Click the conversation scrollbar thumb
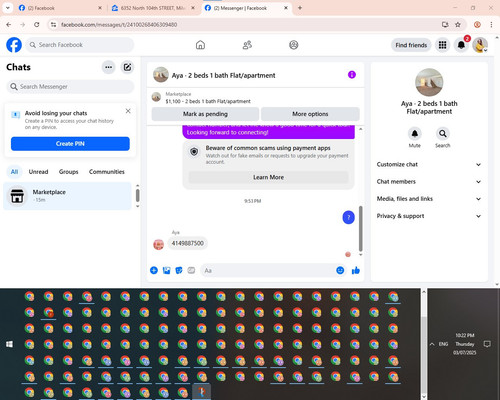The height and width of the screenshot is (400, 500). click(x=360, y=229)
